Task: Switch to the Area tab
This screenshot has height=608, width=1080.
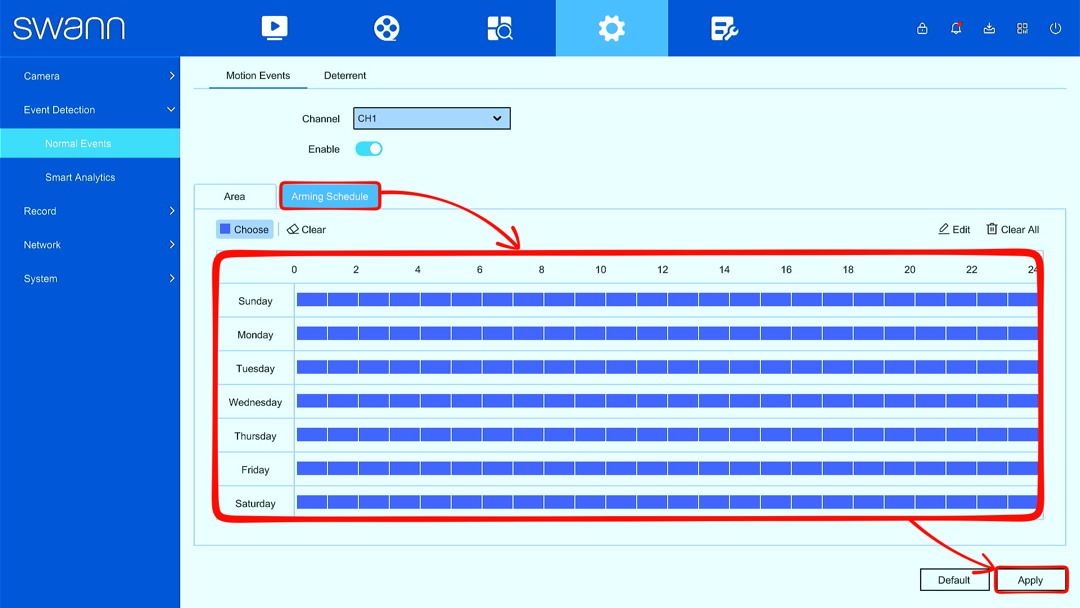Action: coord(234,196)
